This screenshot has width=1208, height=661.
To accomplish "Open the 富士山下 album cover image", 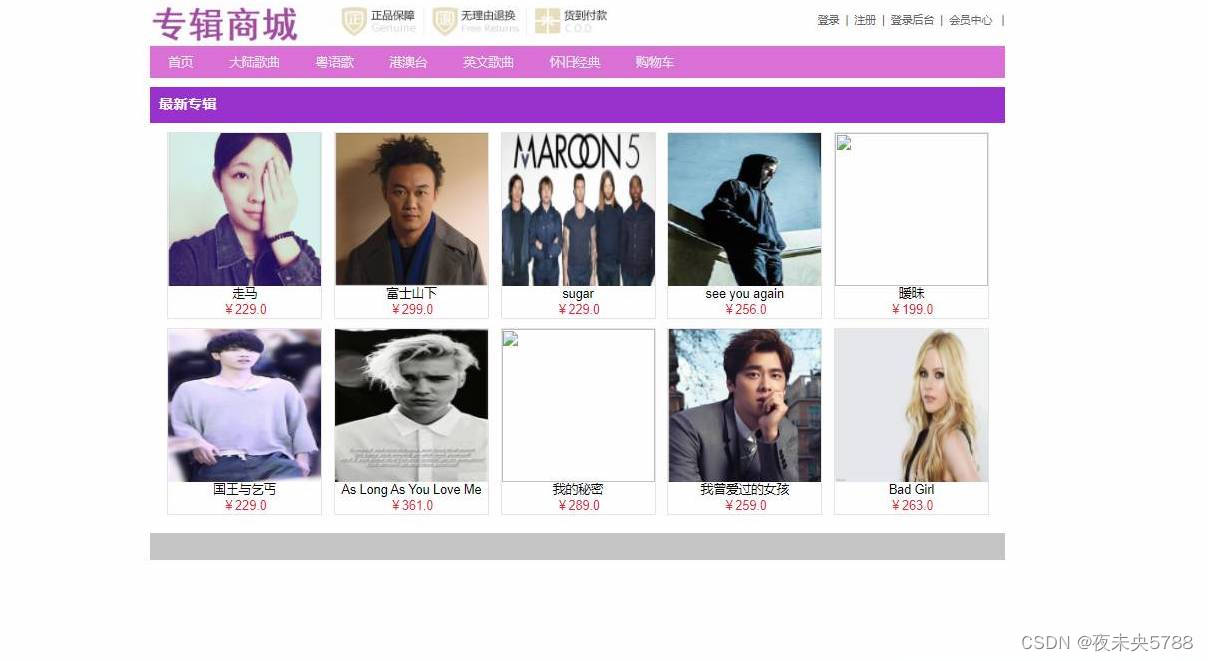I will pyautogui.click(x=412, y=209).
